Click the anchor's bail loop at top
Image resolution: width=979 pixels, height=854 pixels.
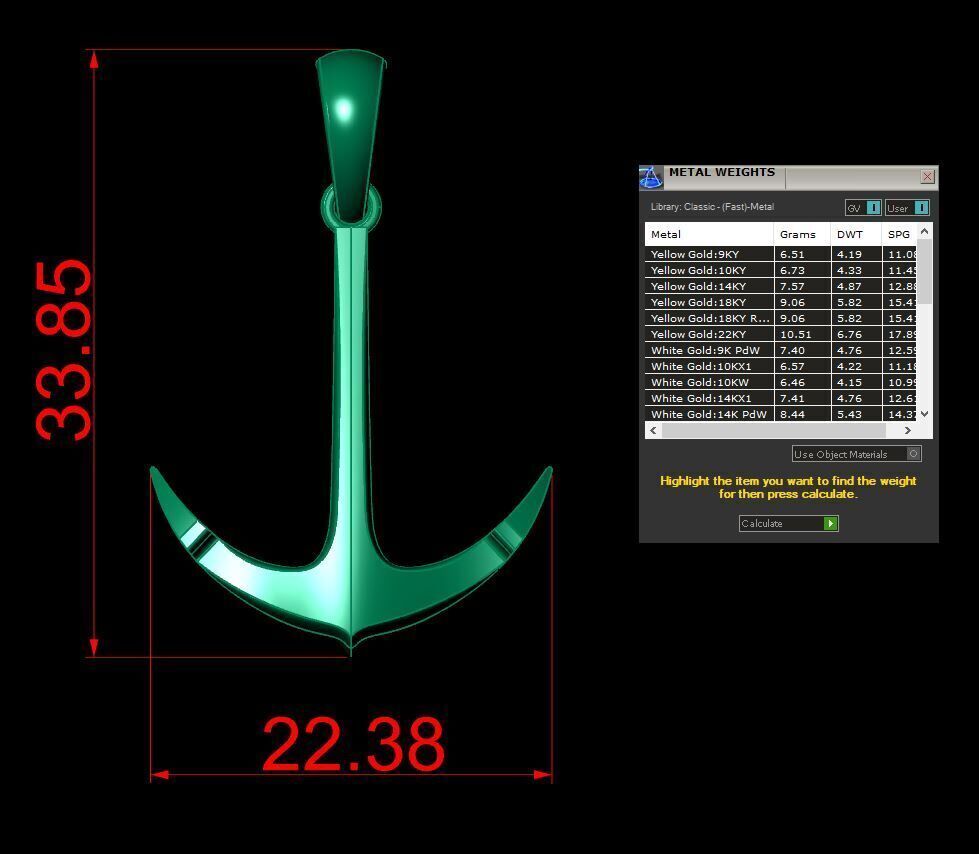tap(350, 134)
